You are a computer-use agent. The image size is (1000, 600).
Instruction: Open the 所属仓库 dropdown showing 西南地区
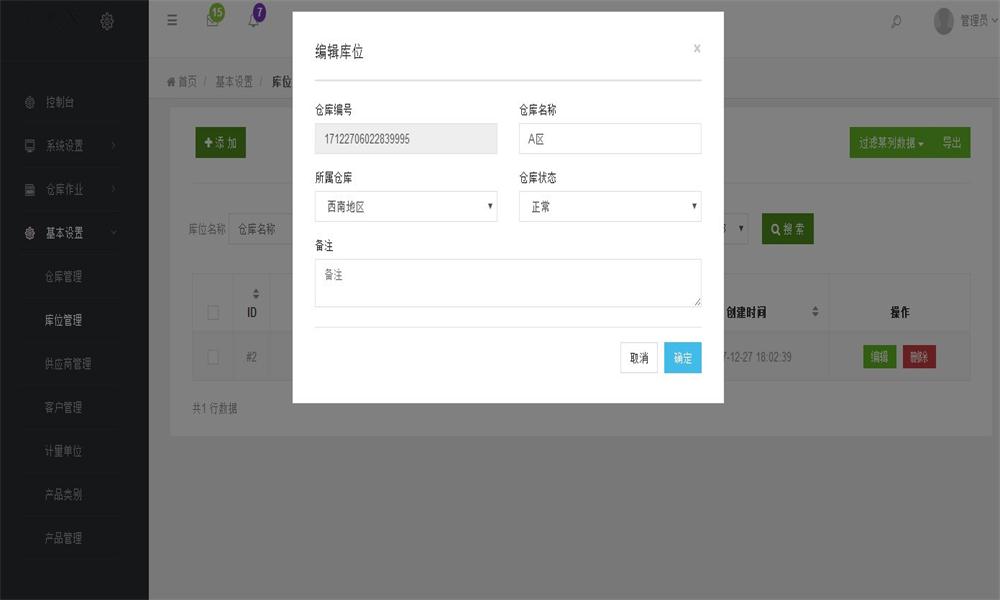406,207
